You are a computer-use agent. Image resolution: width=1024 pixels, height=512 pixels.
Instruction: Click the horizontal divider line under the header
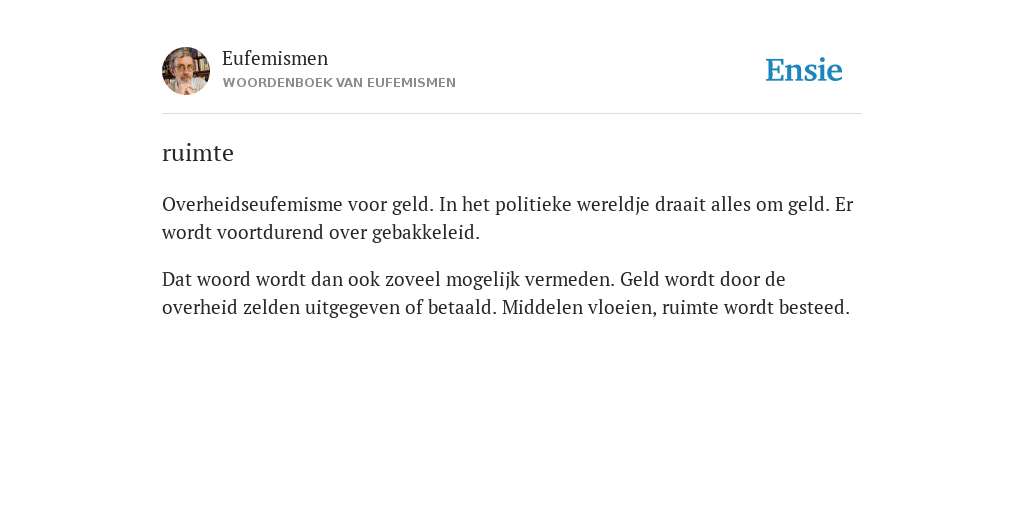click(x=512, y=114)
